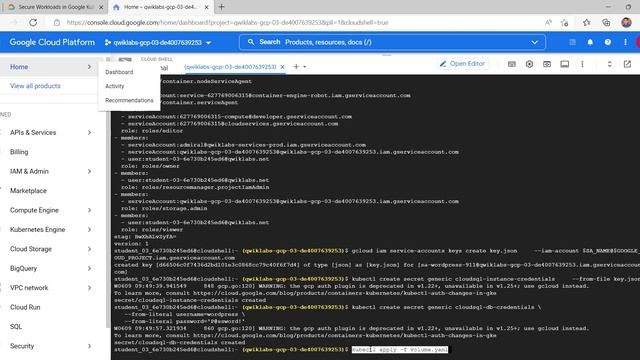Click the kubectl apply command line in terminal
This screenshot has height=360, width=640.
pos(400,350)
